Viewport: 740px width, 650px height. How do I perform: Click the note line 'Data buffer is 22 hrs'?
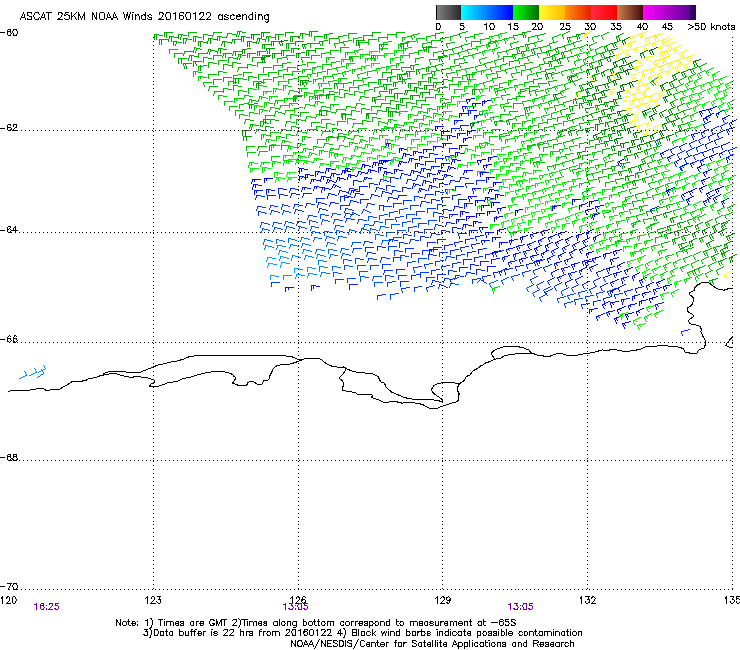(x=362, y=633)
